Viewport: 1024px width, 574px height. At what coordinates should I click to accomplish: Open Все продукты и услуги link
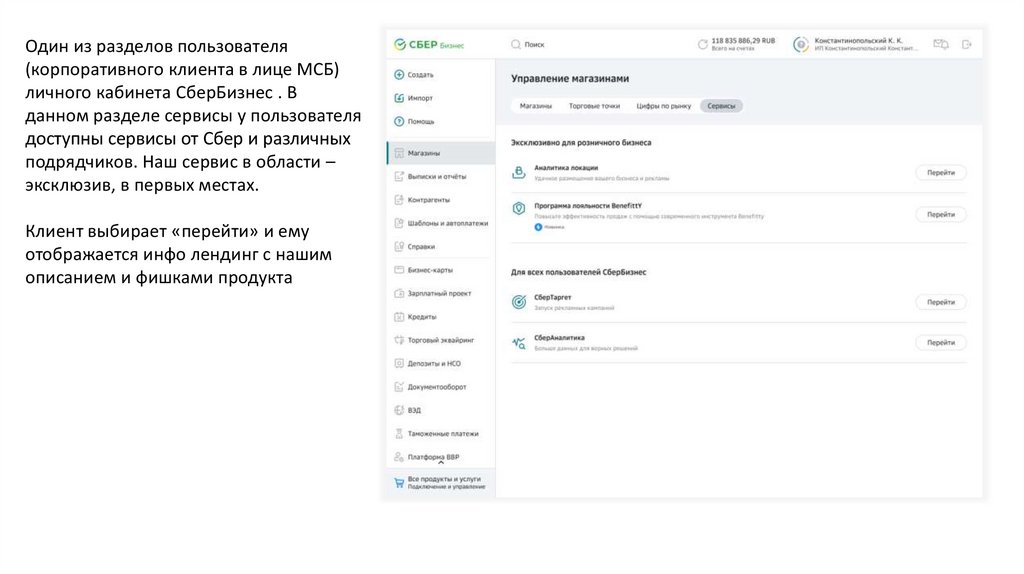[x=441, y=483]
